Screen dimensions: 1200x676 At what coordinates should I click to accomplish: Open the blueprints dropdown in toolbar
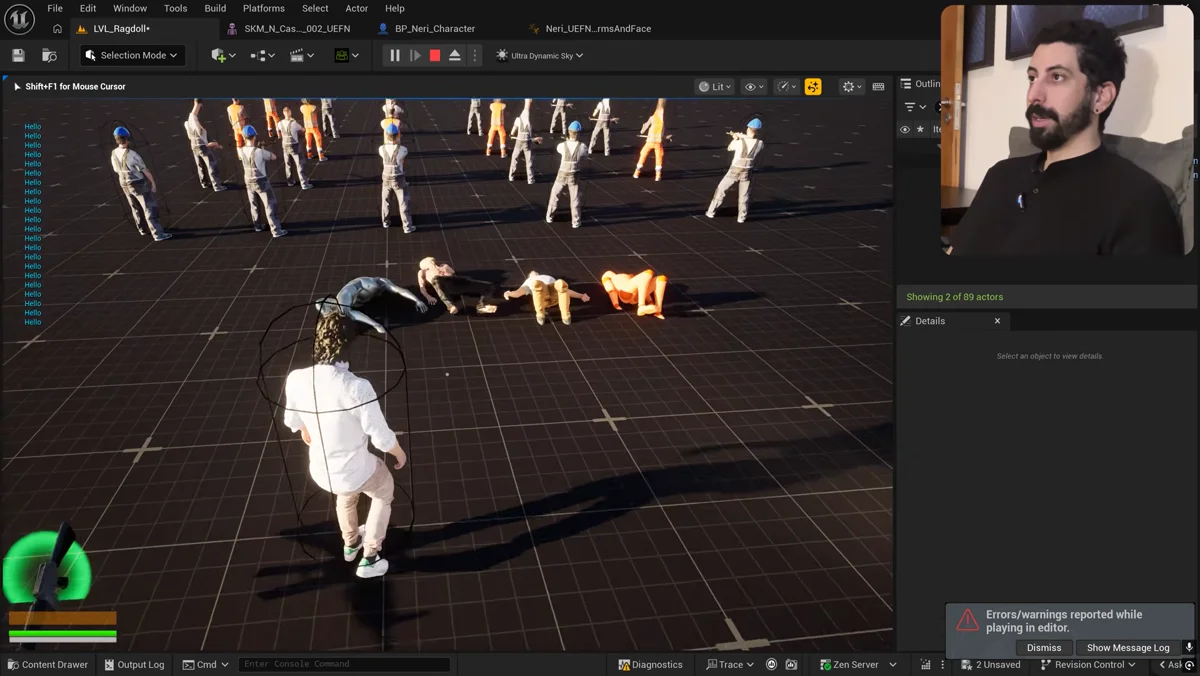pos(263,56)
